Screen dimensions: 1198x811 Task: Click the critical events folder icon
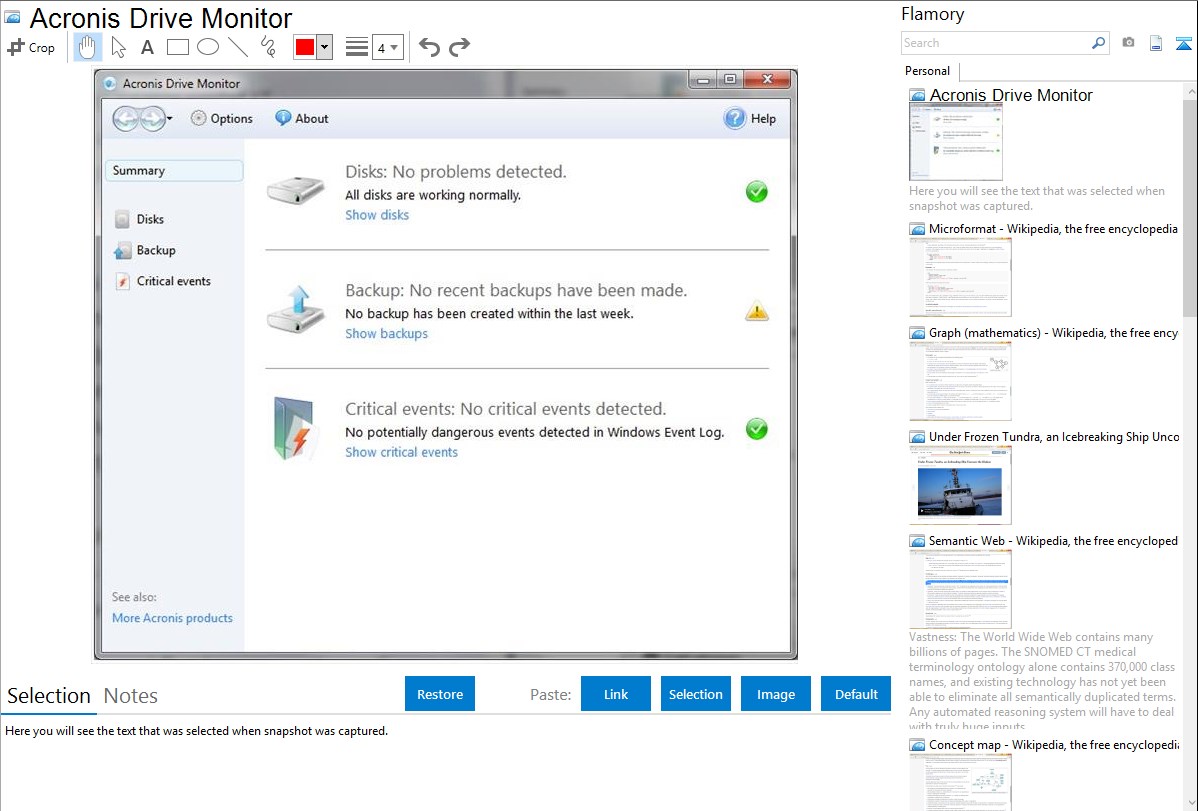[x=295, y=428]
